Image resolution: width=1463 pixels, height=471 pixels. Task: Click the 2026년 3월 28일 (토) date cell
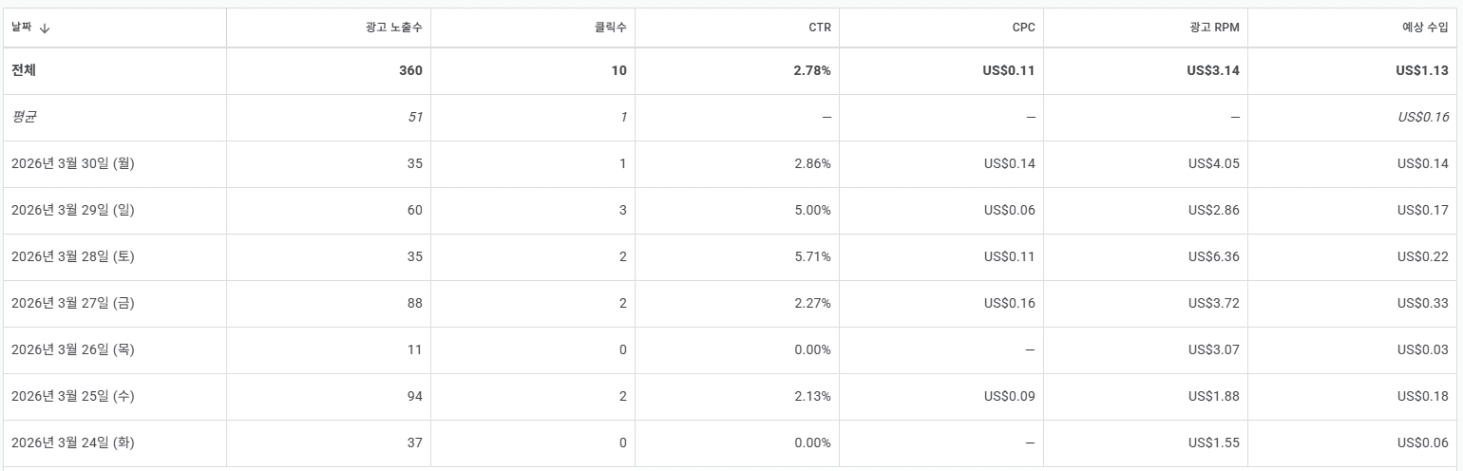pyautogui.click(x=73, y=257)
